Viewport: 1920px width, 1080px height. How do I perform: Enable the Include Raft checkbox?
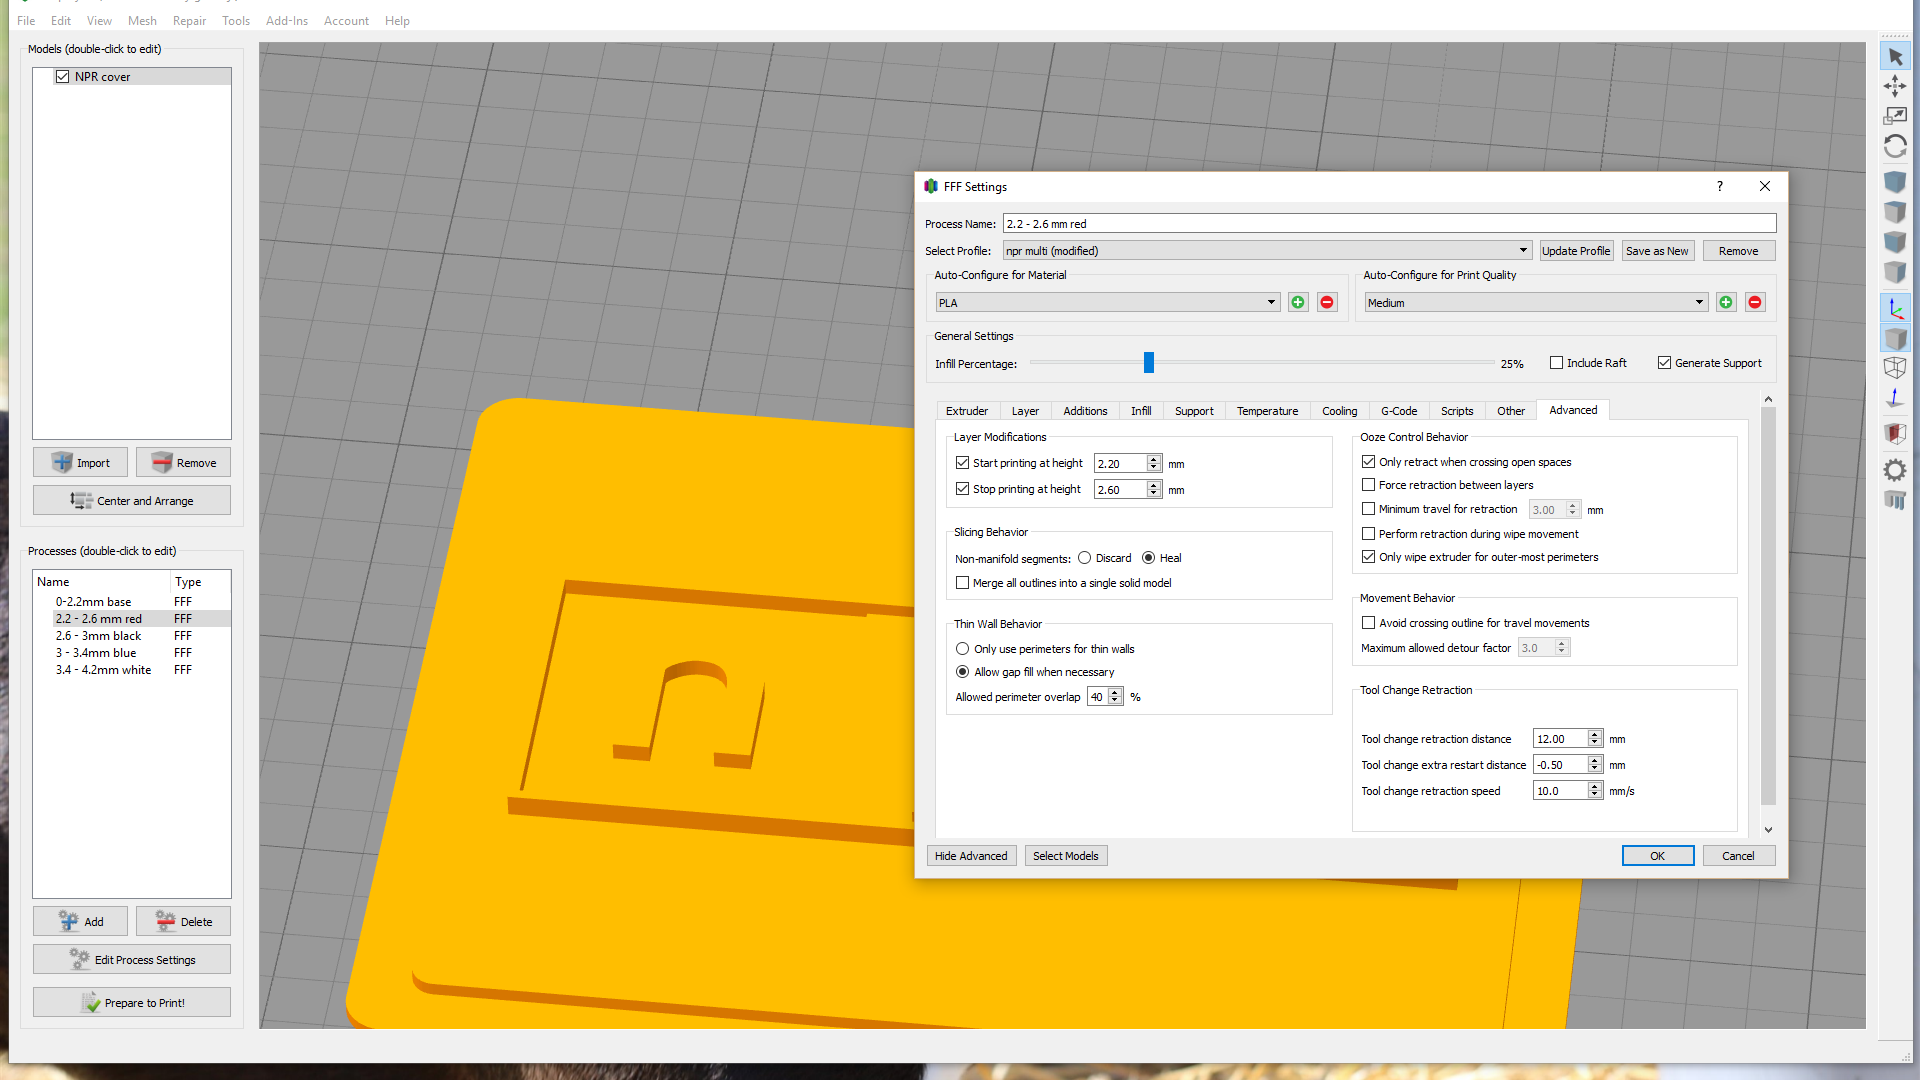[1557, 362]
